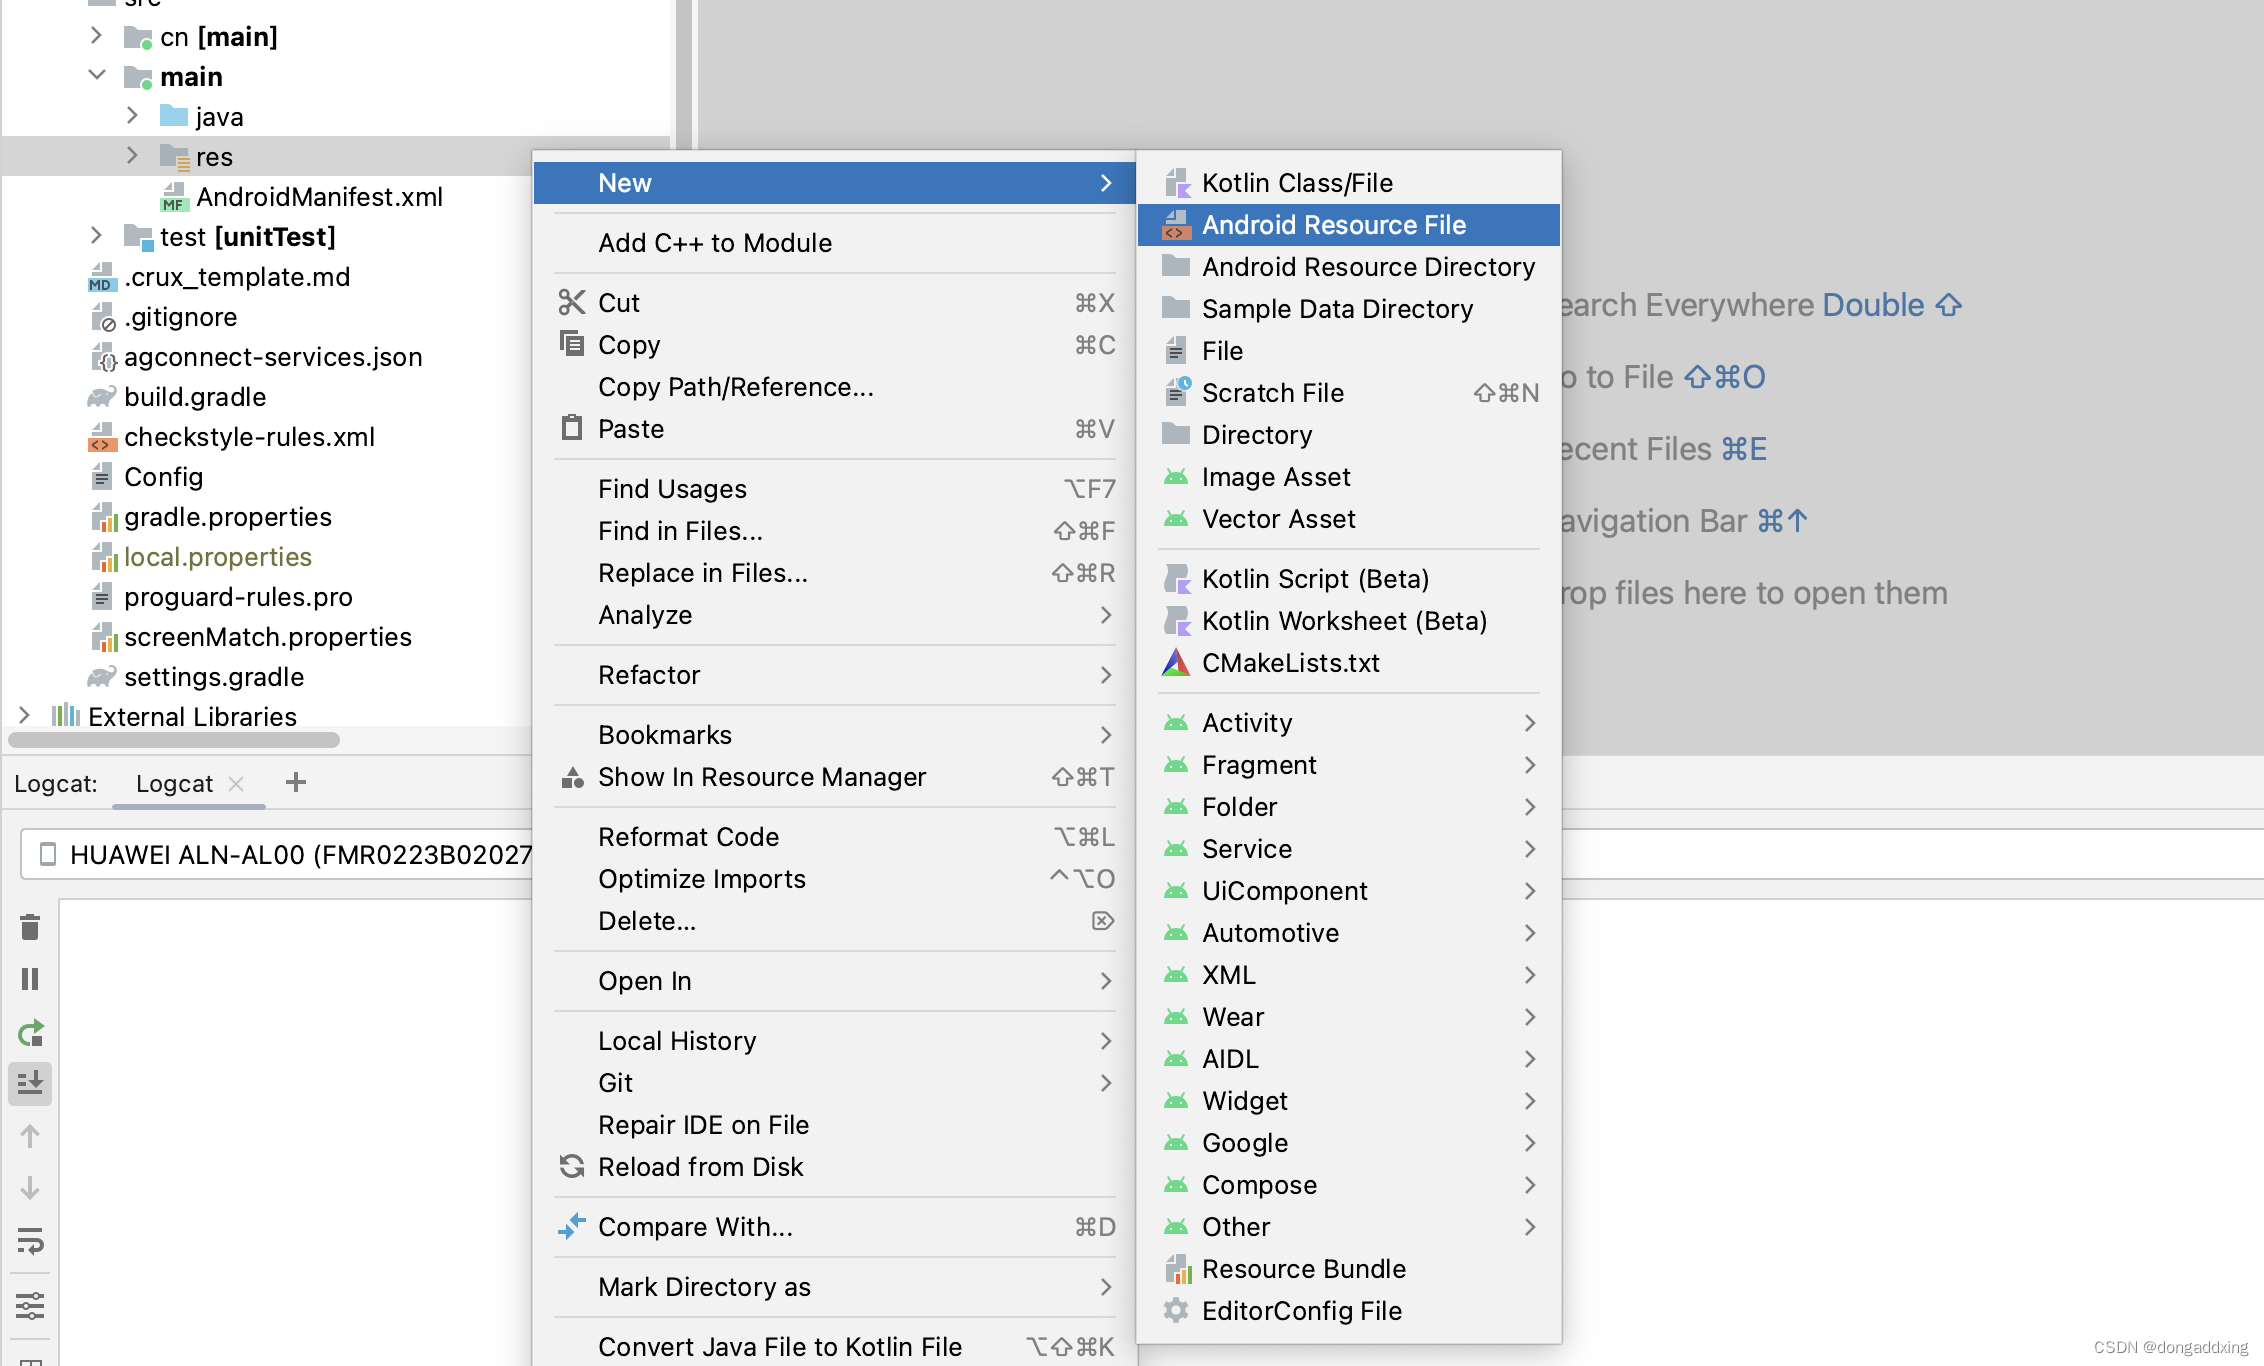The width and height of the screenshot is (2264, 1366).
Task: Click the CMakeLists.txt triangle icon
Action: [1176, 663]
